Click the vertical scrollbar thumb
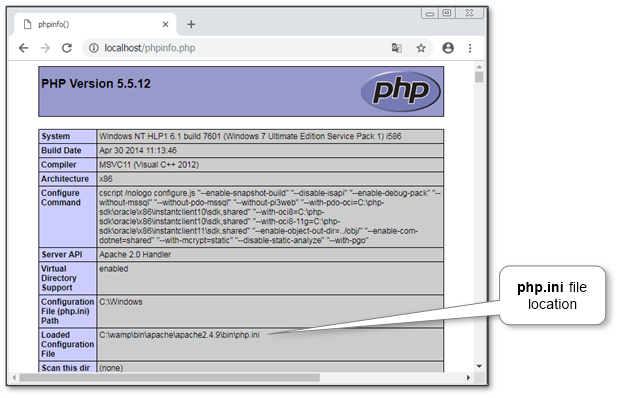Image resolution: width=618 pixels, height=398 pixels. [x=479, y=76]
